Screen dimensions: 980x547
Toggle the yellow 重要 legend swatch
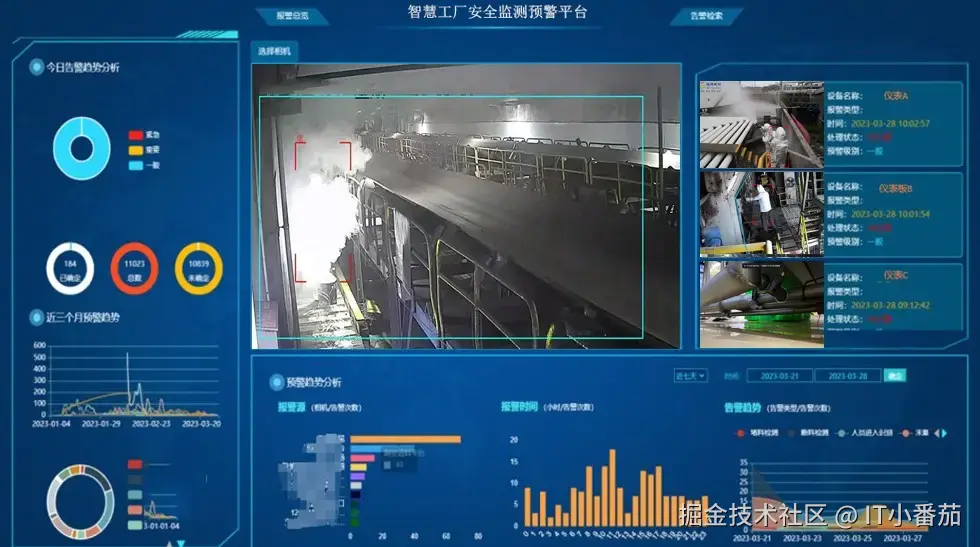click(x=136, y=150)
